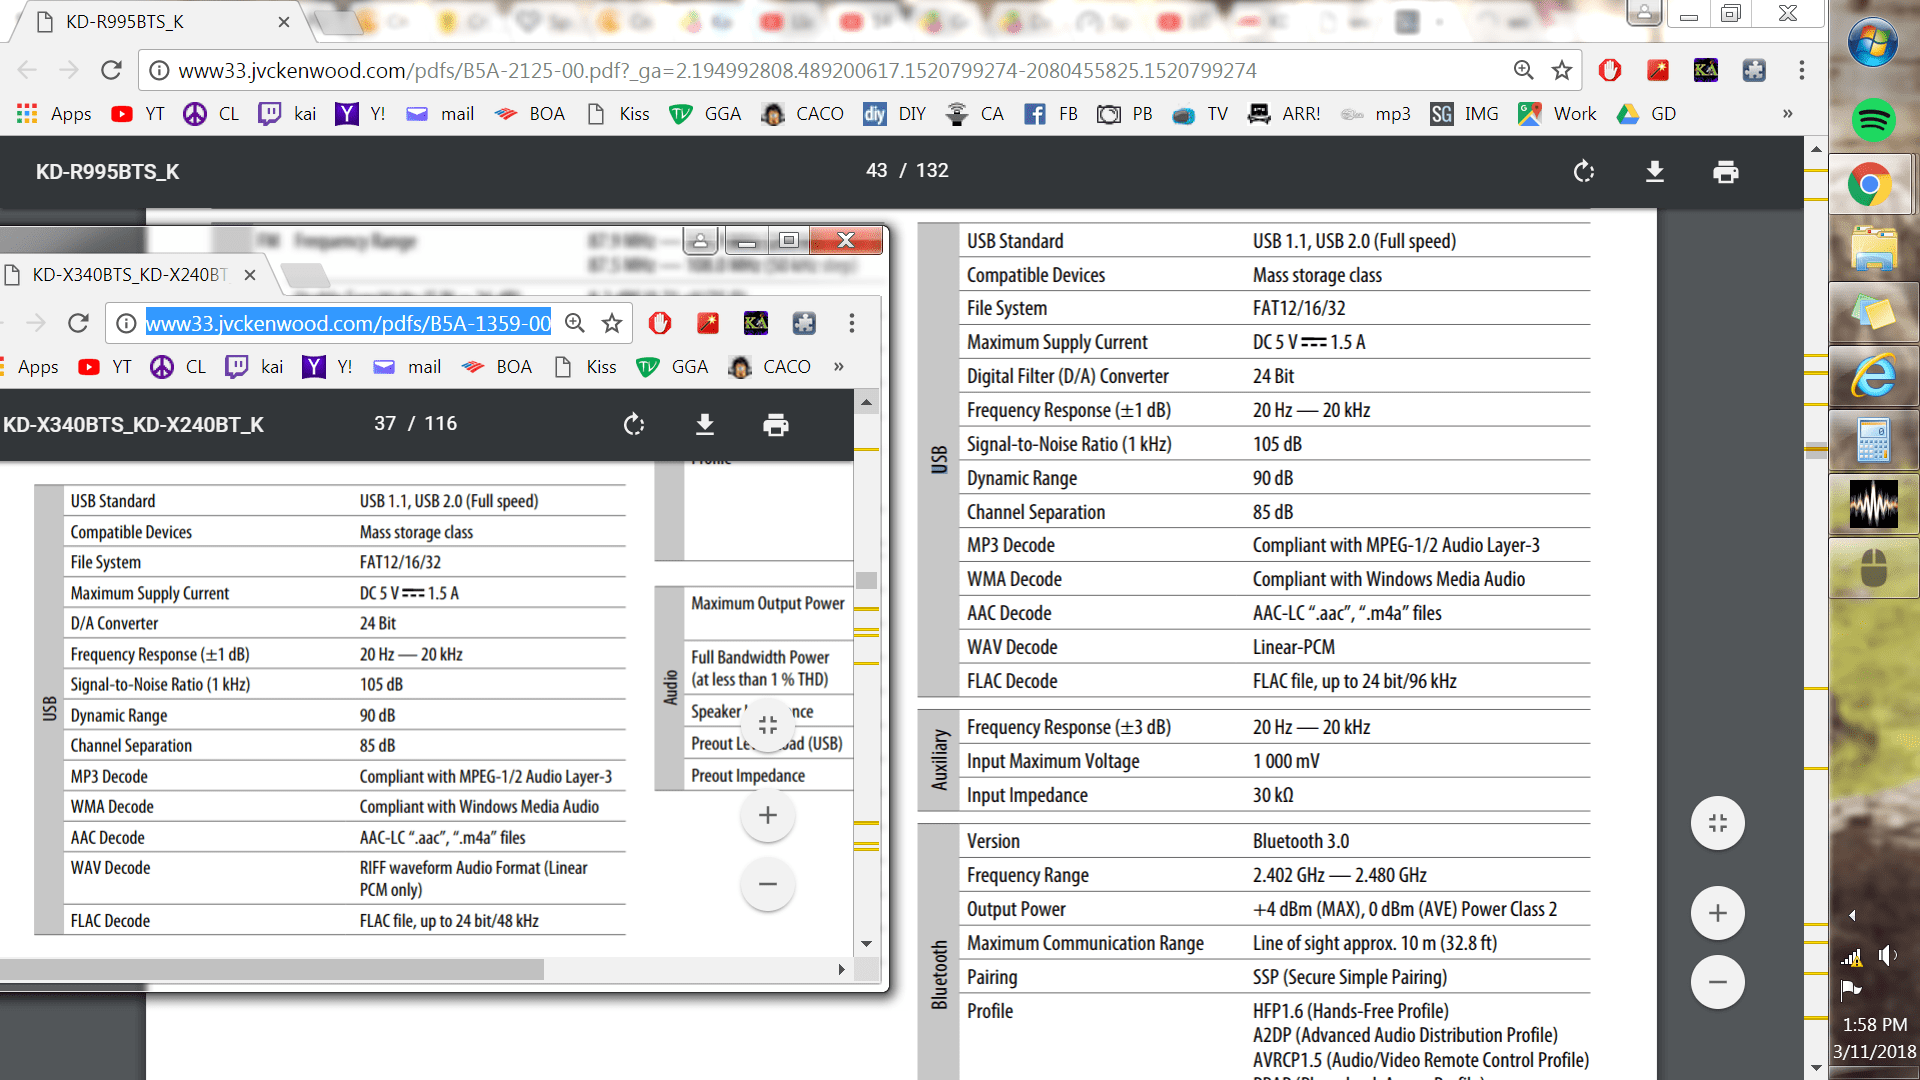Open Calculator from the taskbar
The width and height of the screenshot is (1920, 1080).
pyautogui.click(x=1873, y=440)
